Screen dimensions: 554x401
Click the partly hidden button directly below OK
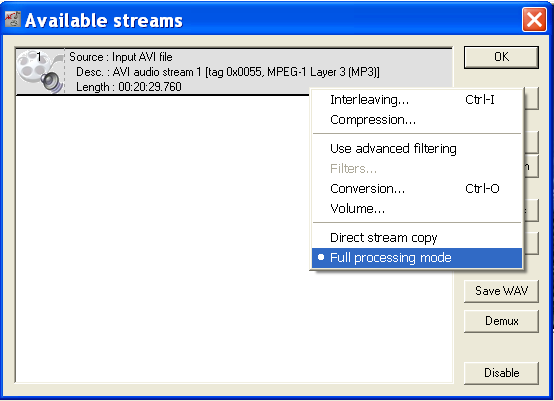tap(531, 99)
